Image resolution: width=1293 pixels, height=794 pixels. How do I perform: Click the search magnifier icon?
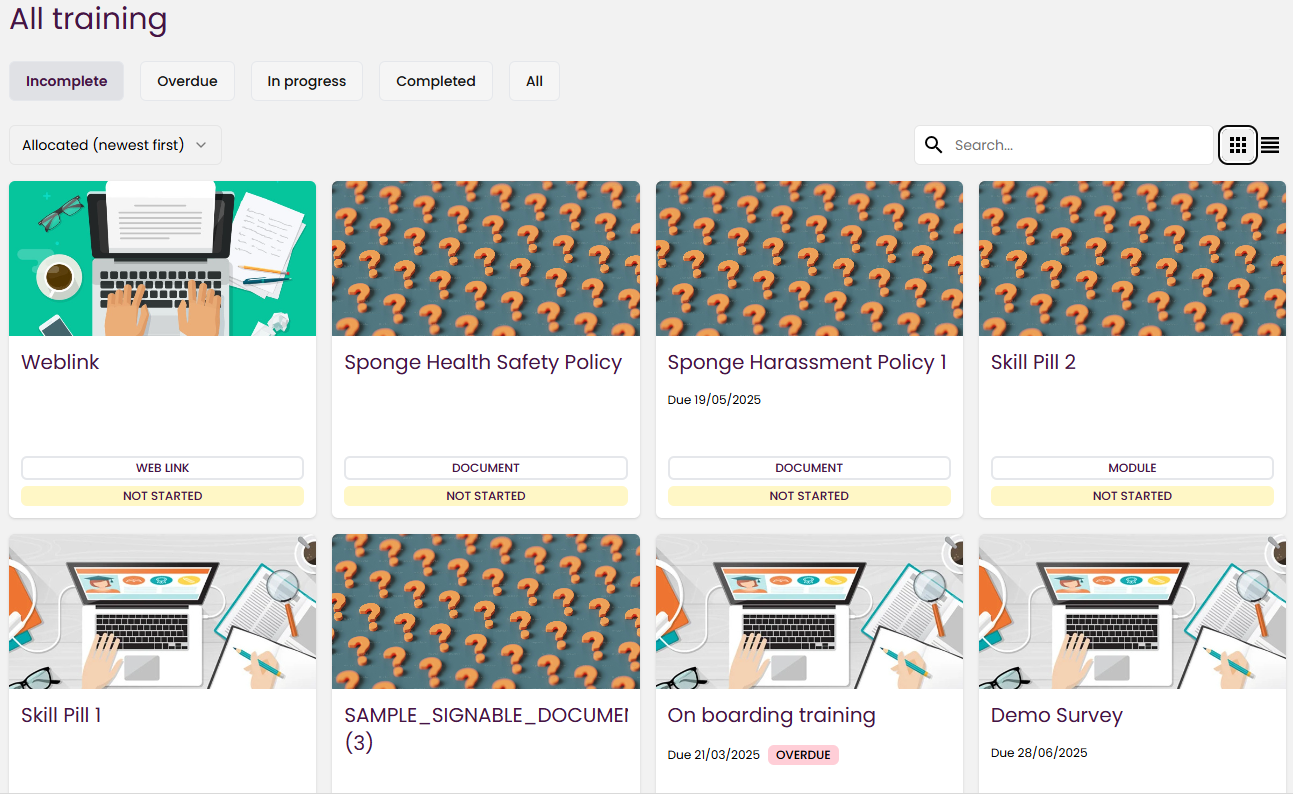click(x=934, y=145)
